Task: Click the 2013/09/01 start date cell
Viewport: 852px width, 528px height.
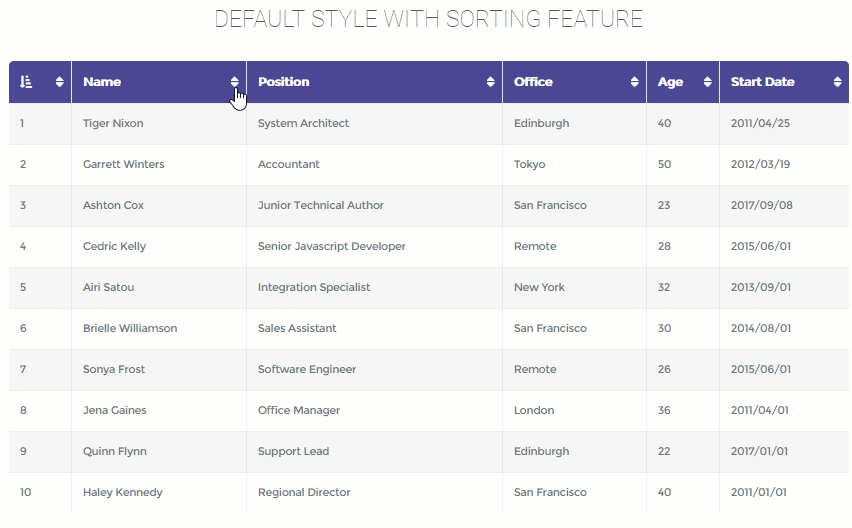Action: [x=761, y=287]
